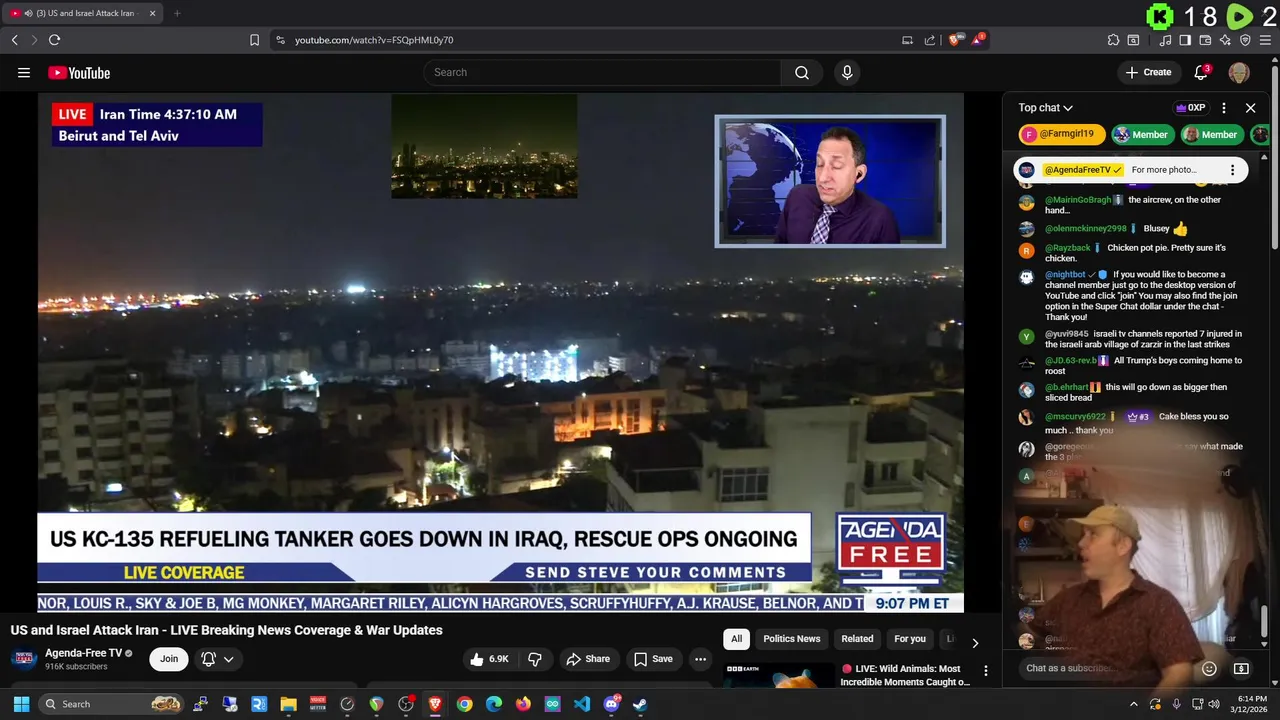This screenshot has width=1280, height=720.
Task: Select the For you filter chip
Action: point(910,639)
